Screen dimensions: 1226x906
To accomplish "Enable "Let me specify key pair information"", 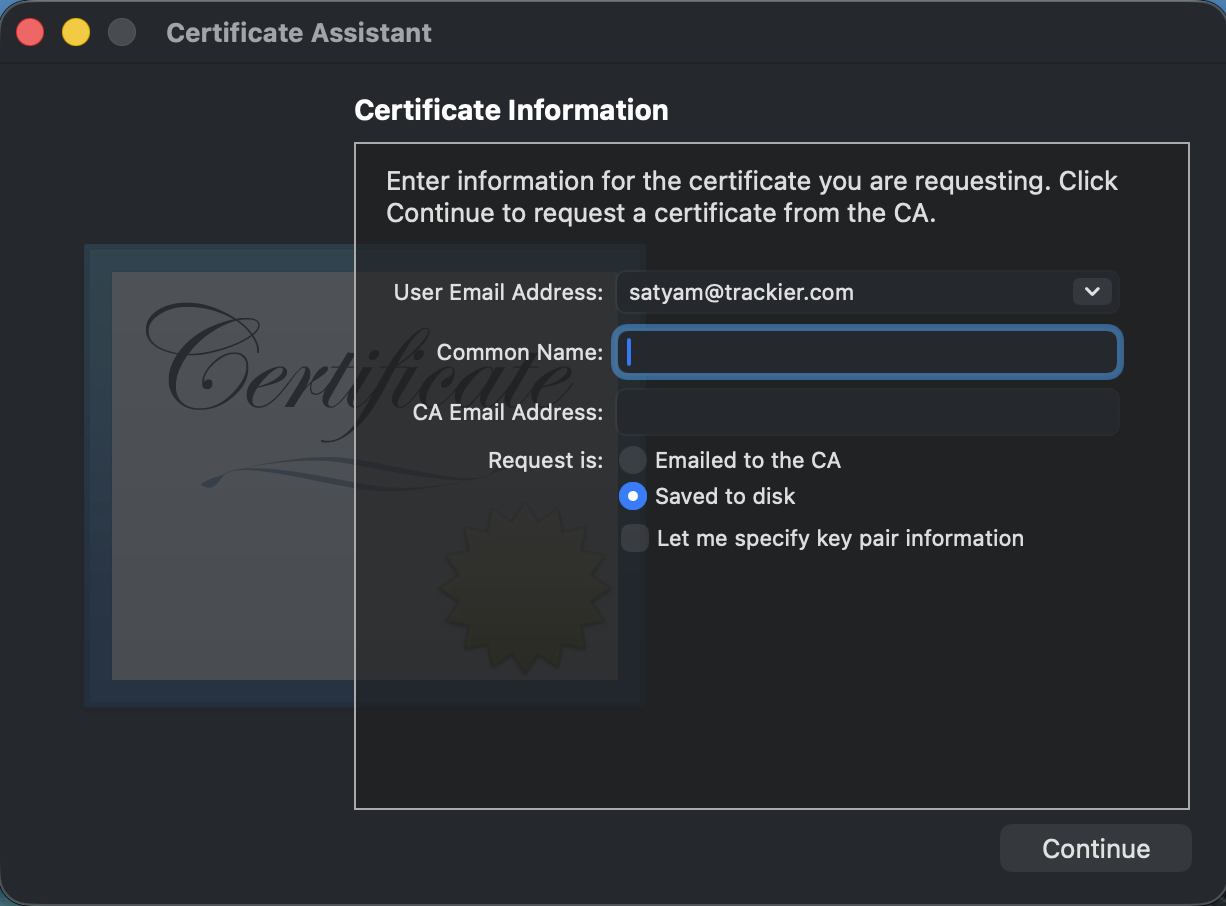I will click(633, 538).
